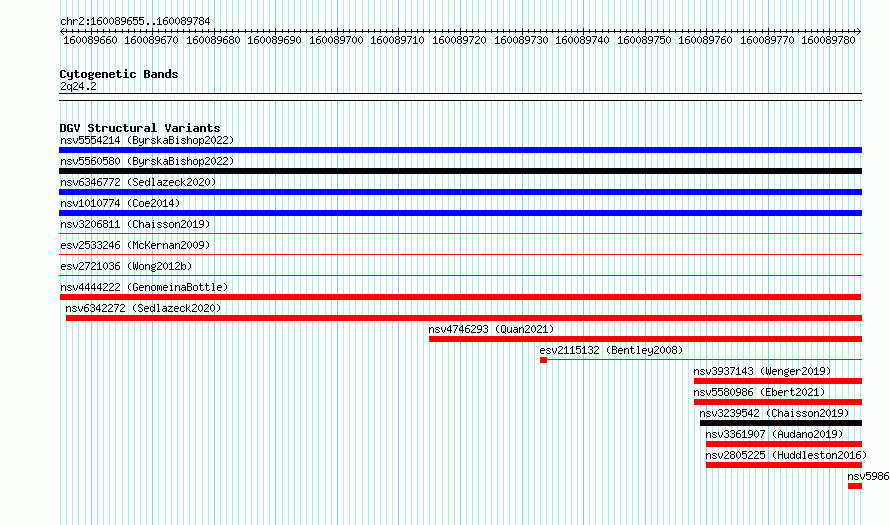Image resolution: width=890 pixels, height=525 pixels.
Task: Click nsv6342272 (Sedlazeck2020) label
Action: 143,308
